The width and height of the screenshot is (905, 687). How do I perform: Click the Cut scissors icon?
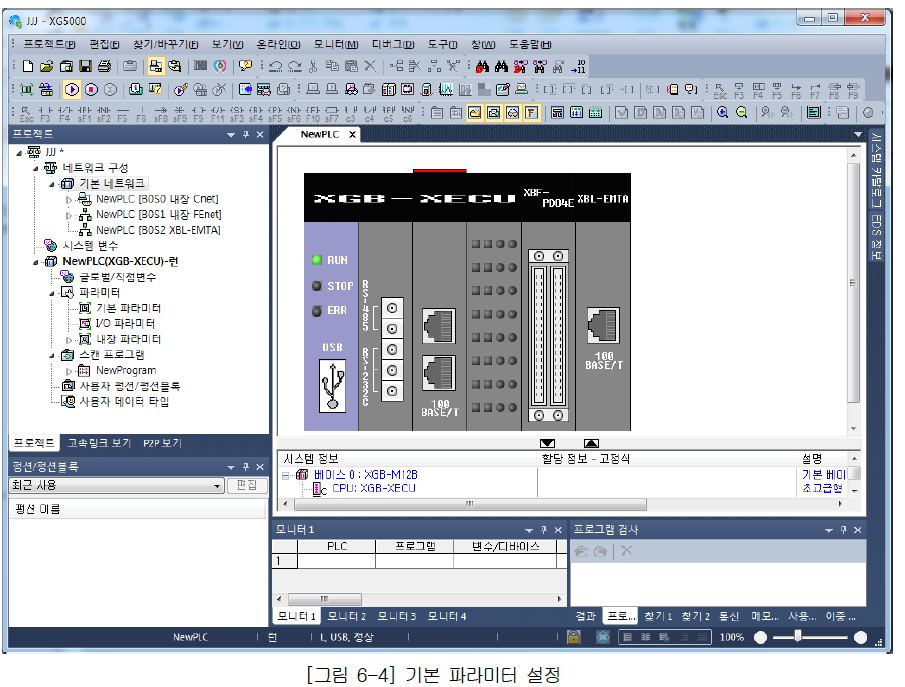point(313,66)
